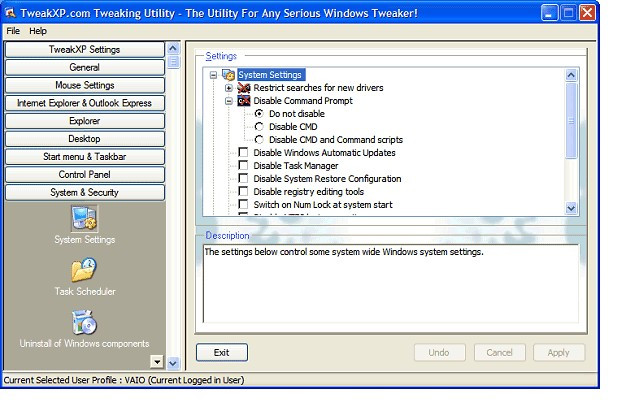This screenshot has height=415, width=619.
Task: Click the Disable Command Prompt icon
Action: pos(244,101)
